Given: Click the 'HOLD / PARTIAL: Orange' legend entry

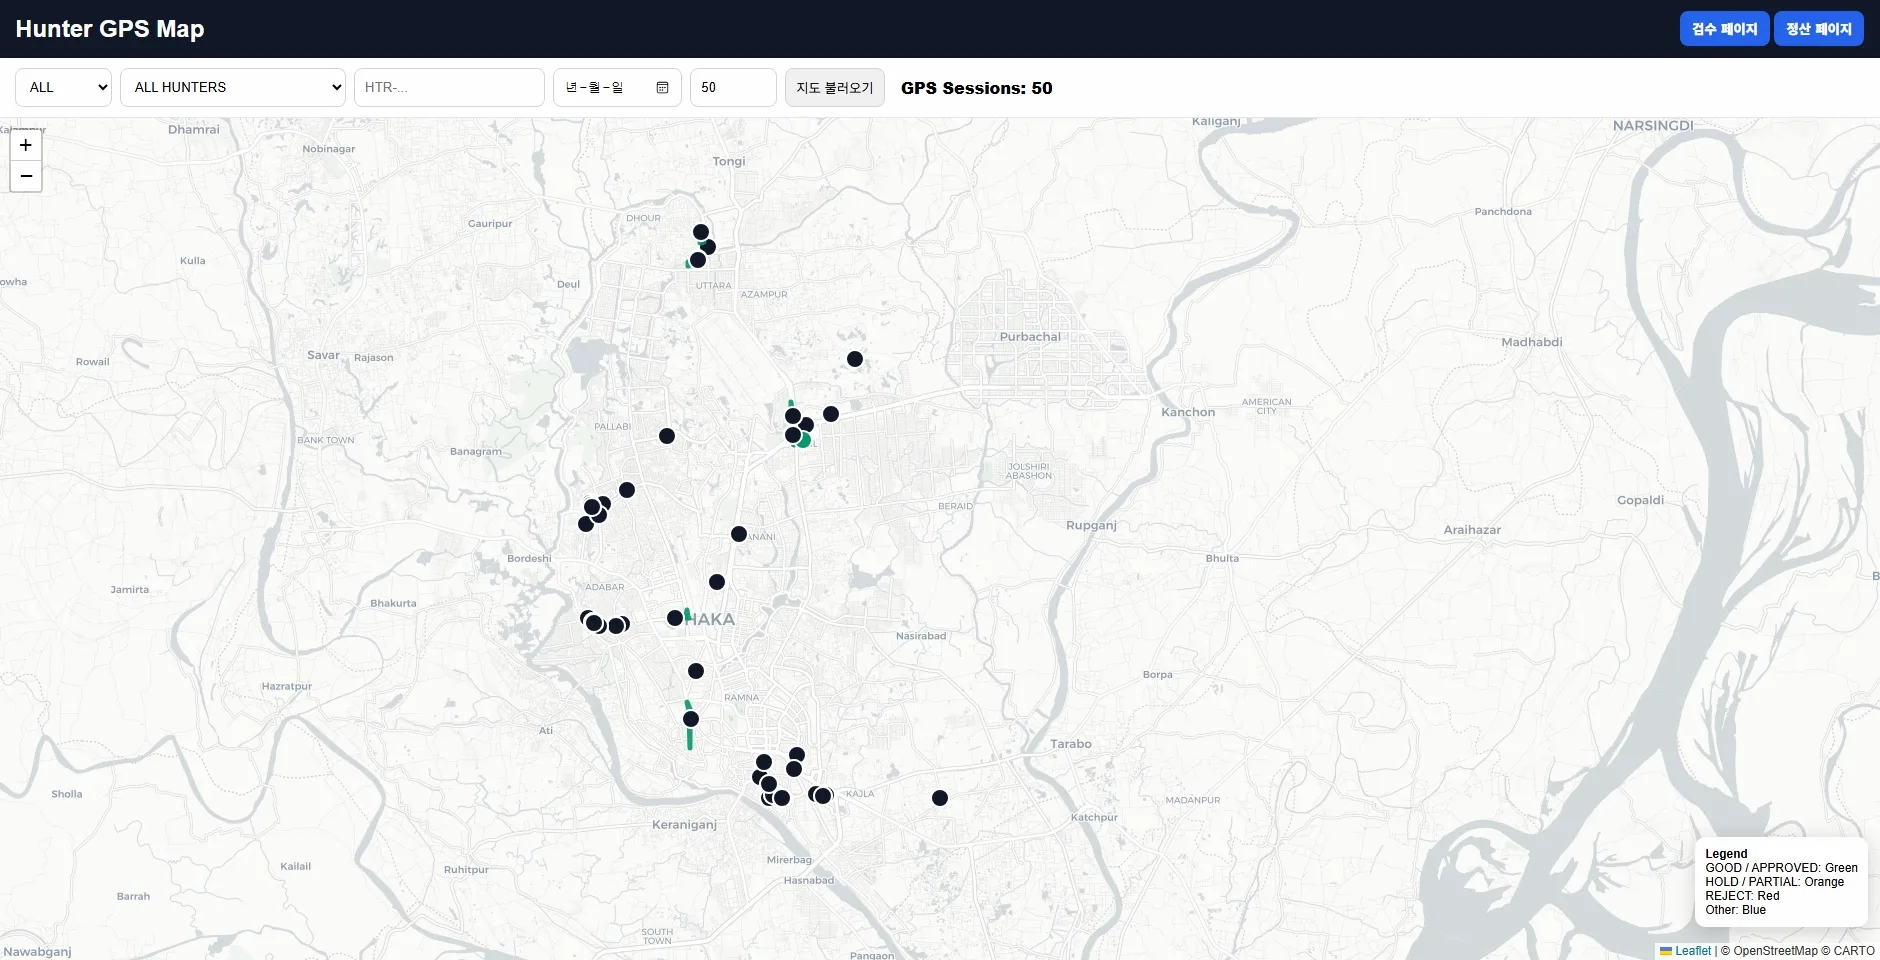Looking at the screenshot, I should tap(1775, 882).
